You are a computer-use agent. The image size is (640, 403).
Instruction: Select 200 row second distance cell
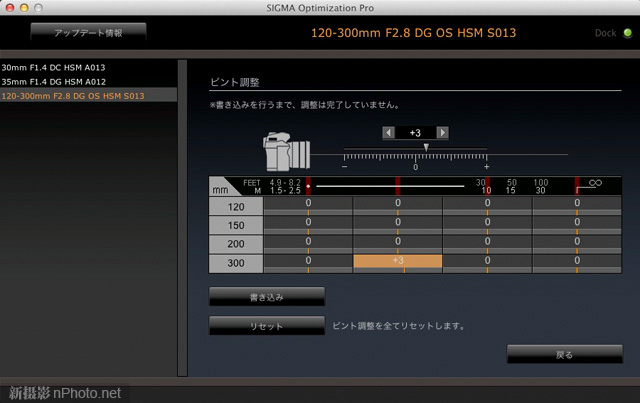pos(398,244)
